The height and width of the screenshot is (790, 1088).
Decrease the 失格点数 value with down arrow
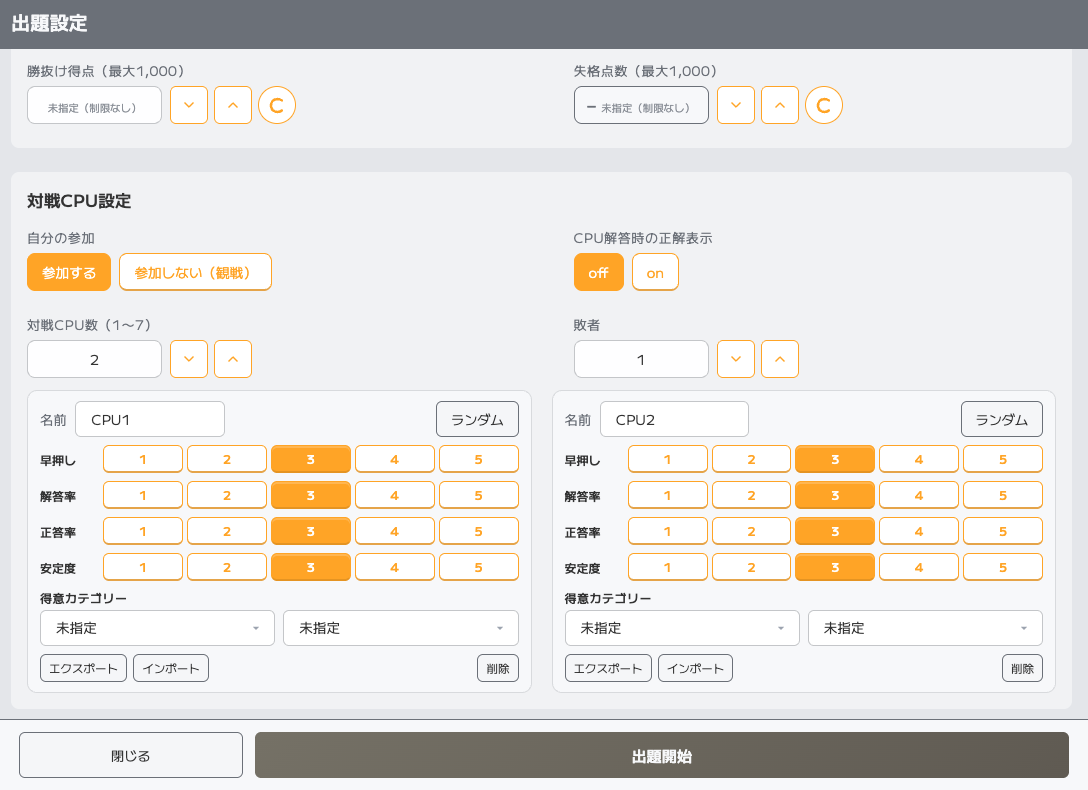click(736, 105)
